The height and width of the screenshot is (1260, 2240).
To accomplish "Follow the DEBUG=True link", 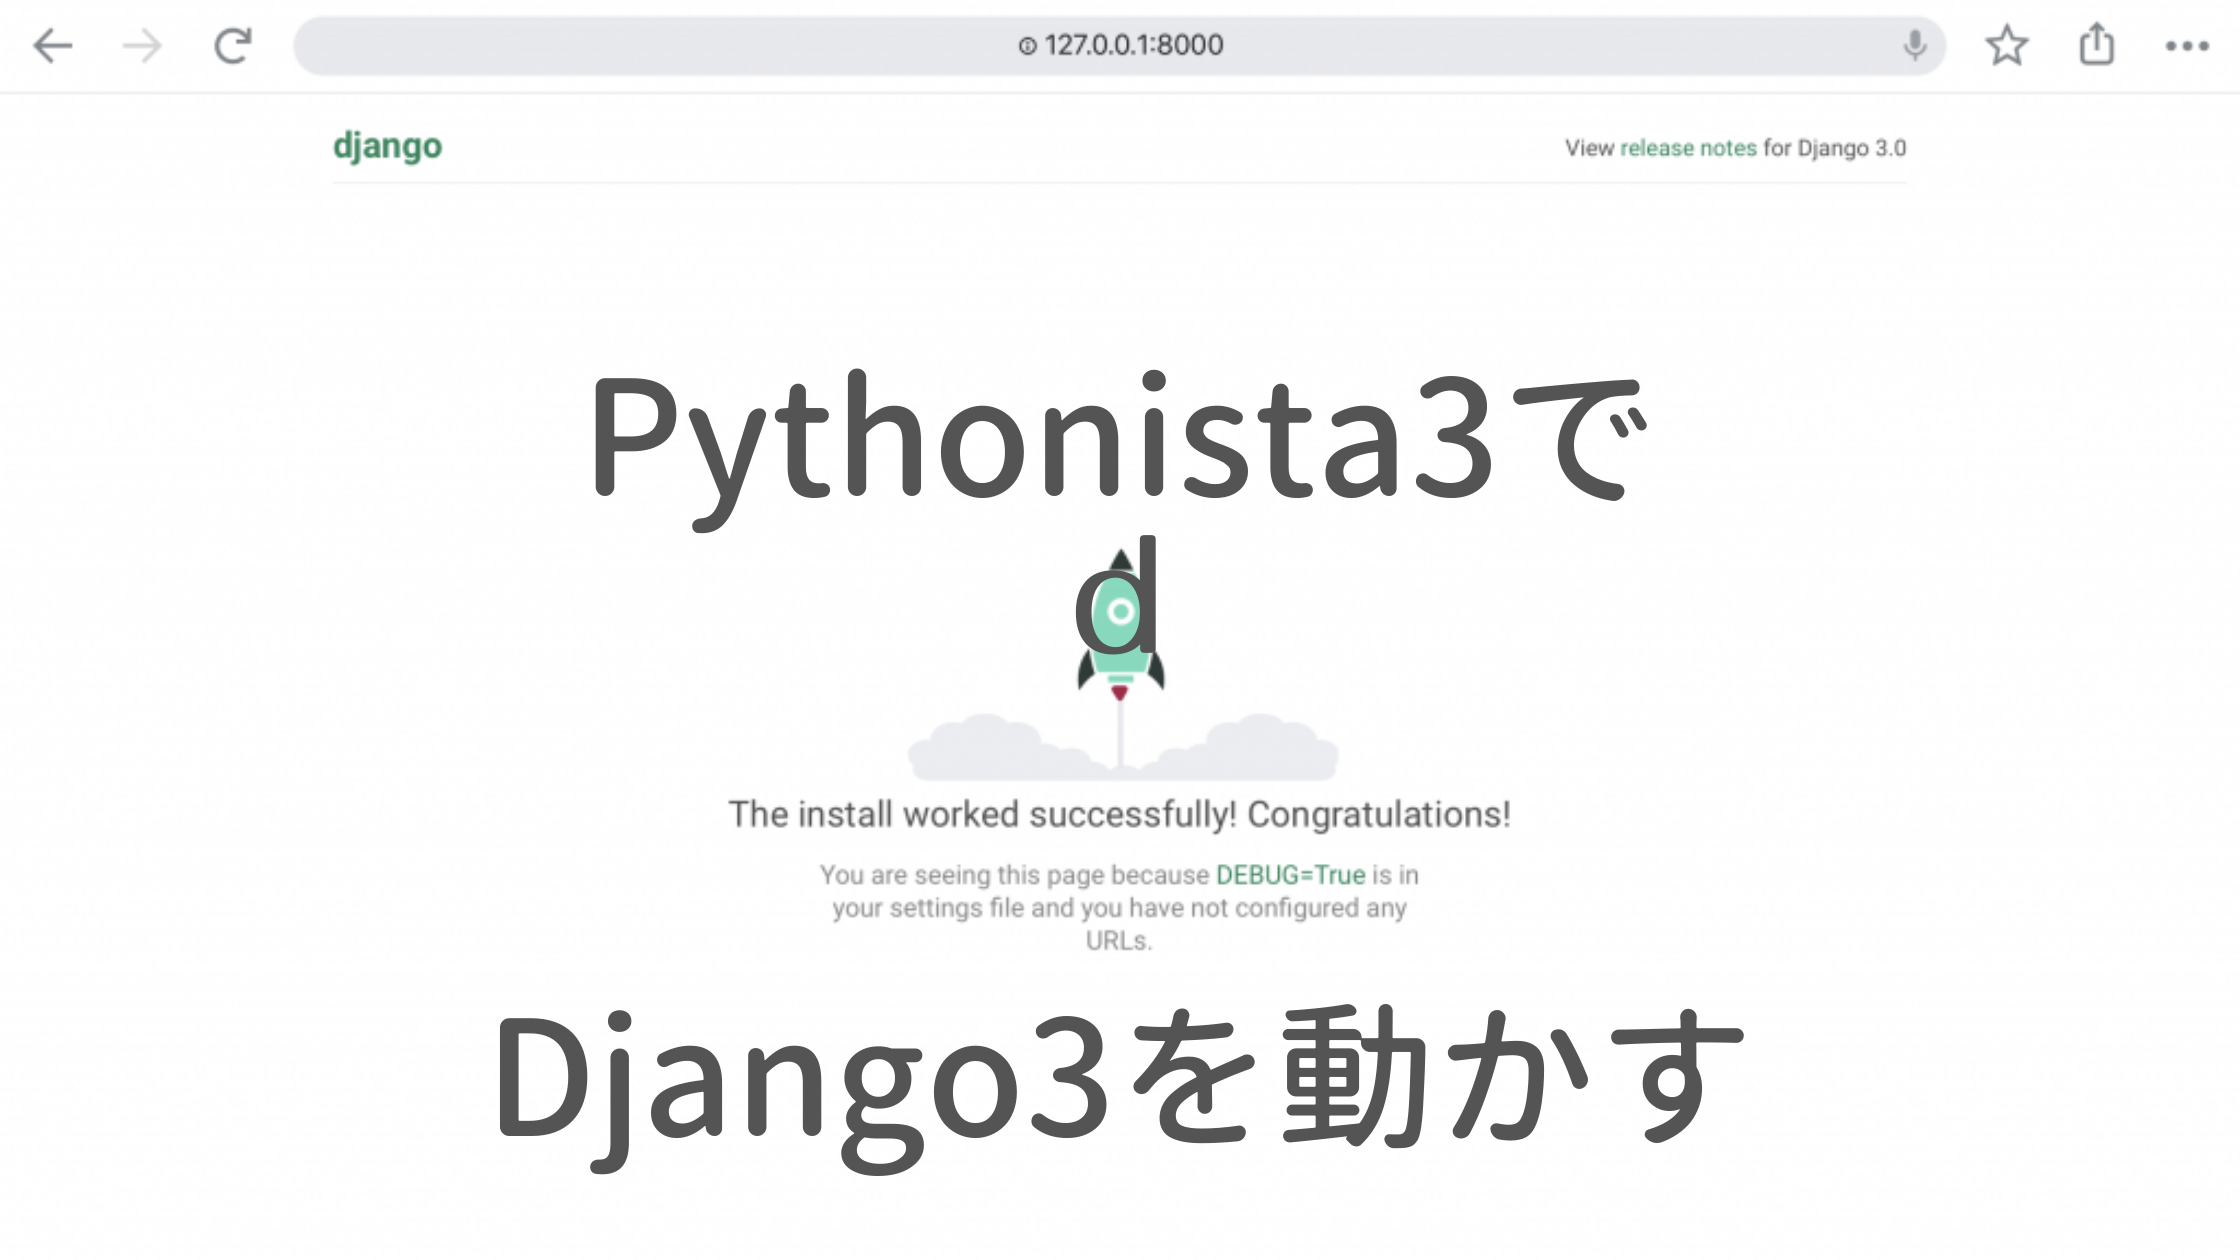I will click(1290, 875).
